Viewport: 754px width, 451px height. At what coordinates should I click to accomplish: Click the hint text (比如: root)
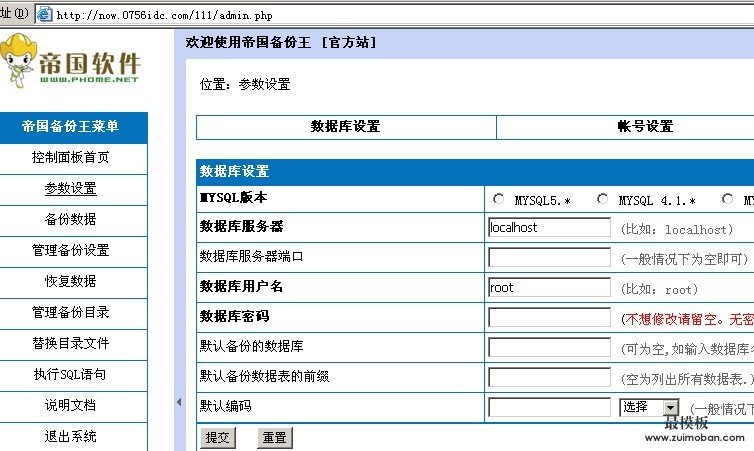coord(659,289)
